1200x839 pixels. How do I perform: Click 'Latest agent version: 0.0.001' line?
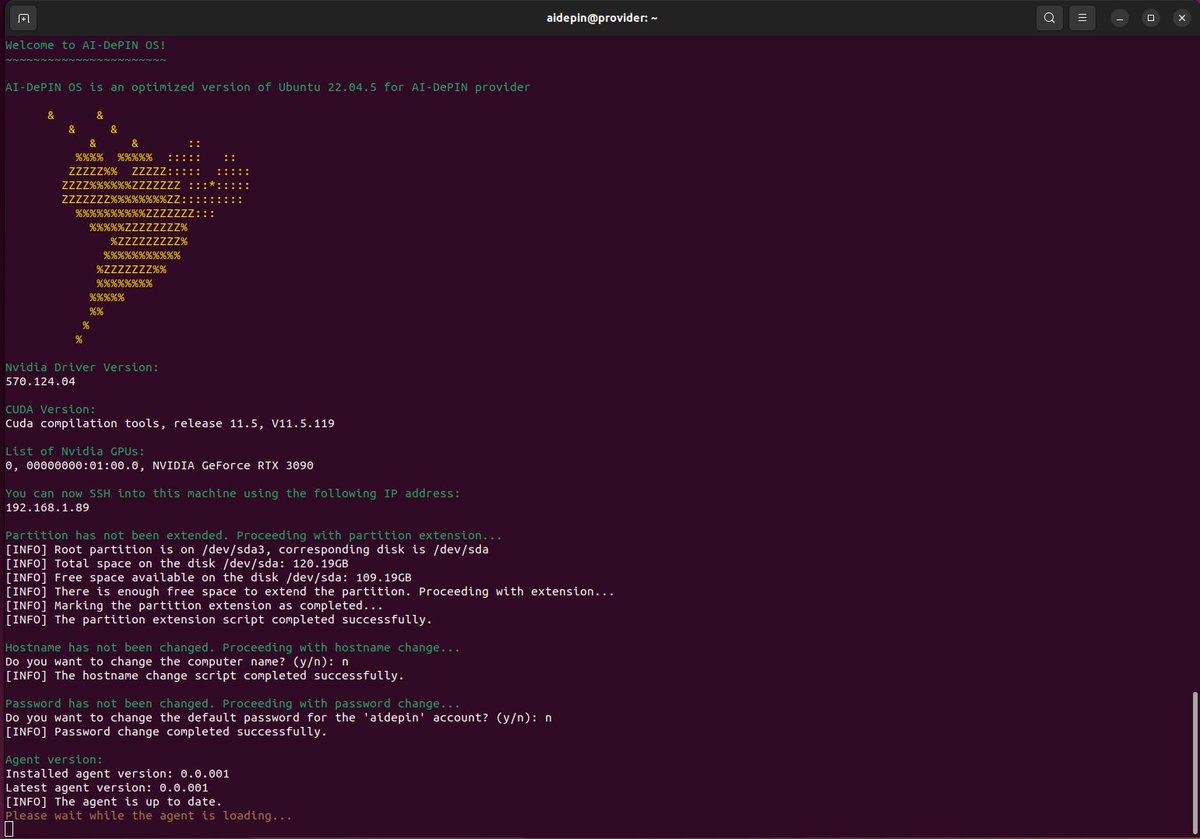click(x=107, y=787)
